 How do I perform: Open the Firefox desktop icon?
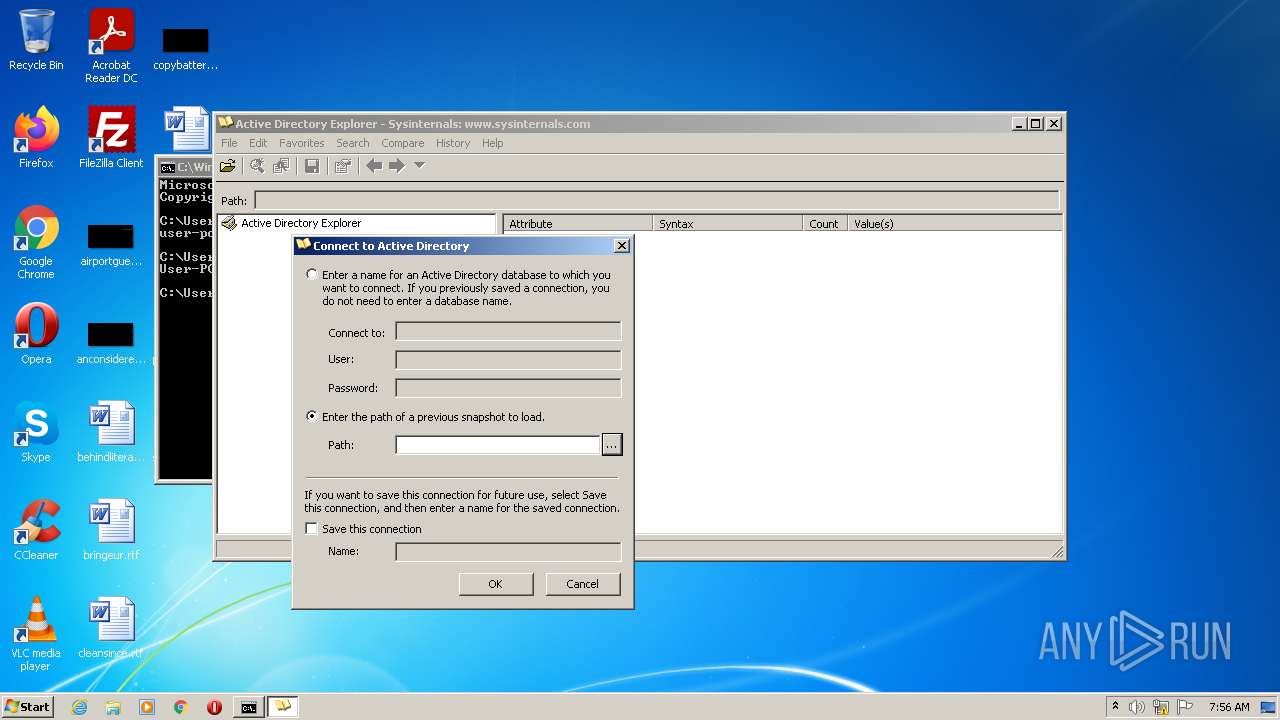[x=36, y=138]
